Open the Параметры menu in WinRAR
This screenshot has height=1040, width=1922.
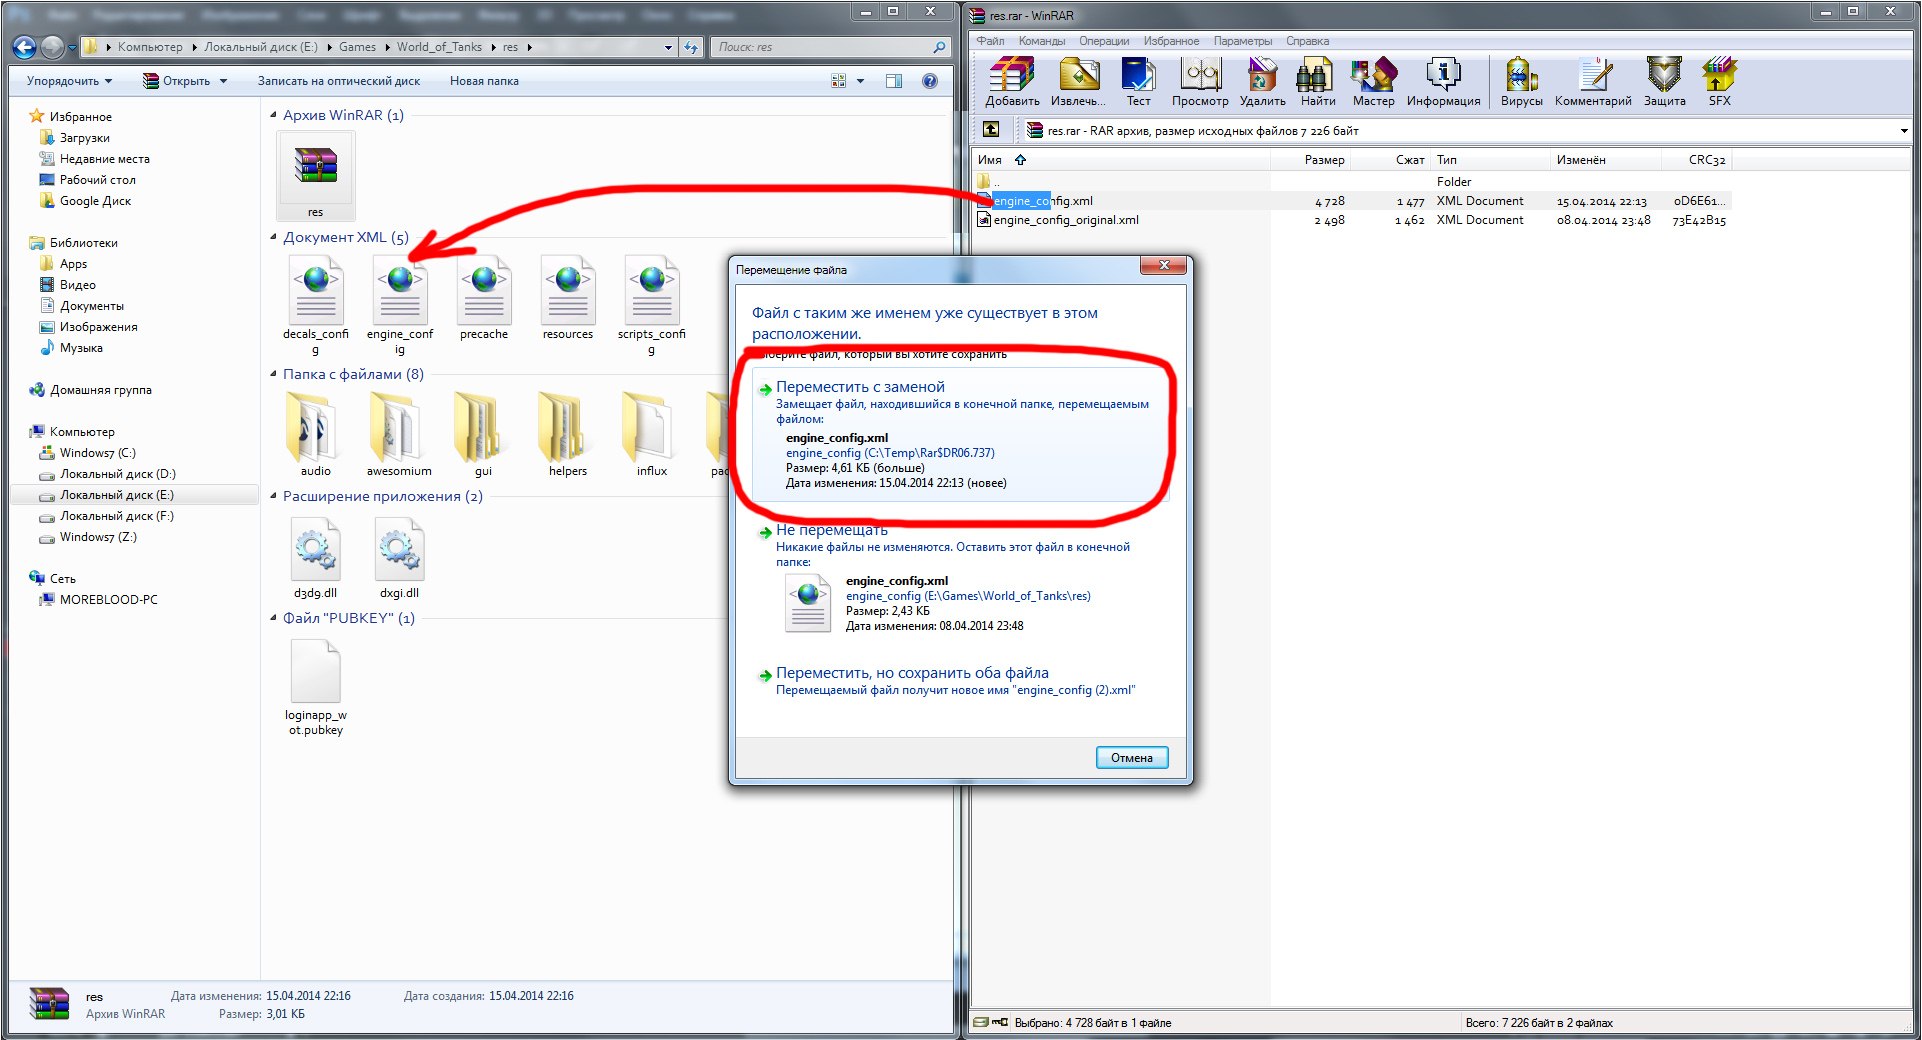tap(1243, 41)
